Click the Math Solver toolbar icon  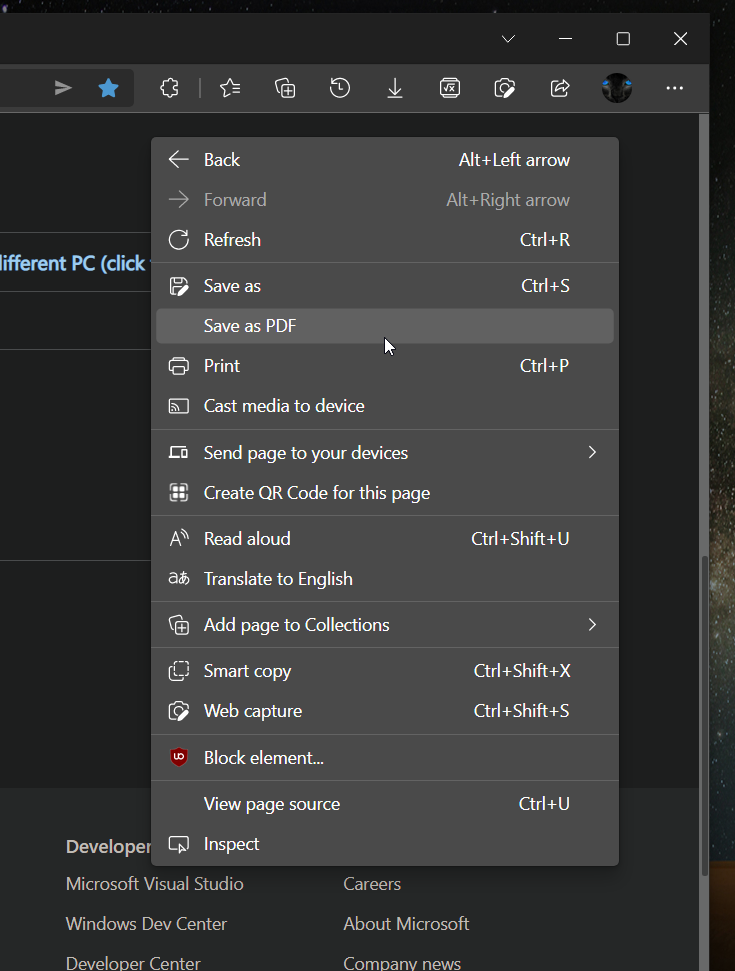(x=450, y=89)
